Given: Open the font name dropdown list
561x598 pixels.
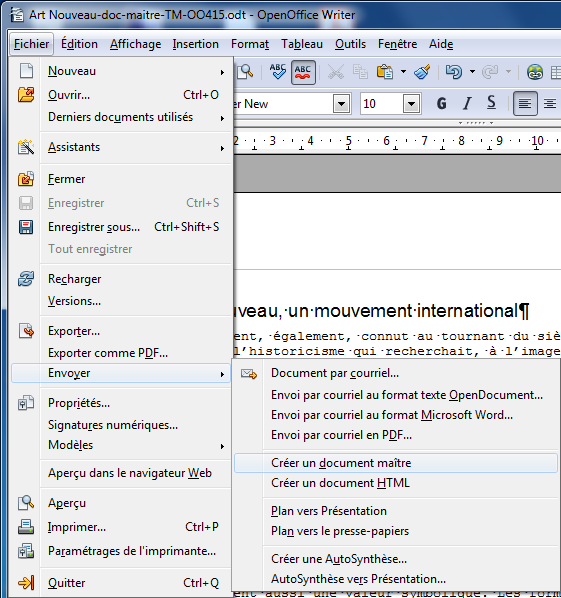Looking at the screenshot, I should pyautogui.click(x=341, y=104).
